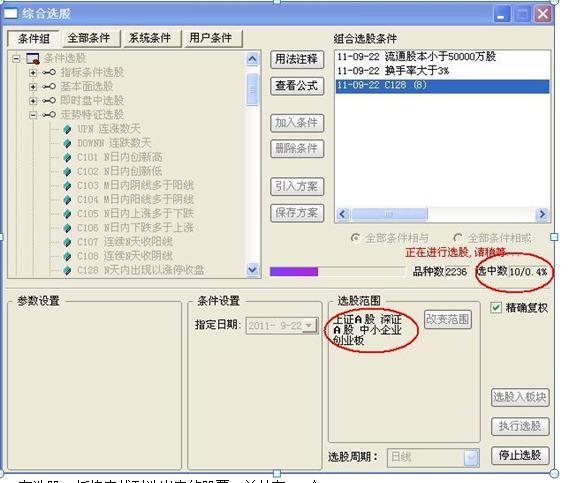
Task: Click the 选中数 10/0.4% value field
Action: click(529, 272)
